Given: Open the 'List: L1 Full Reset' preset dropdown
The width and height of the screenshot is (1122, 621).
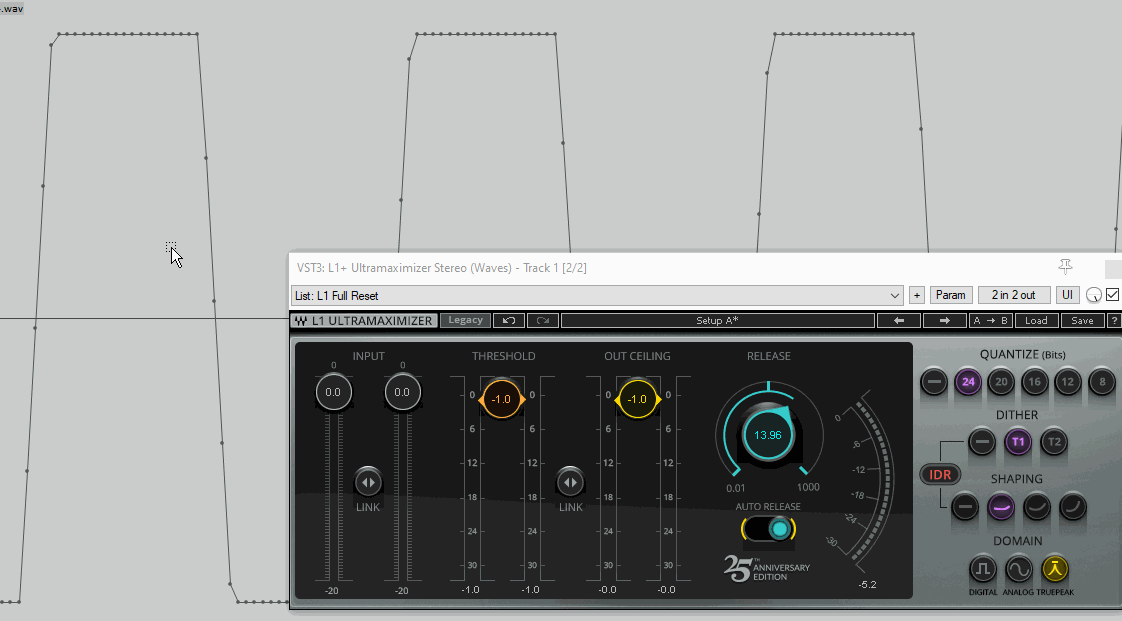Looking at the screenshot, I should [597, 295].
